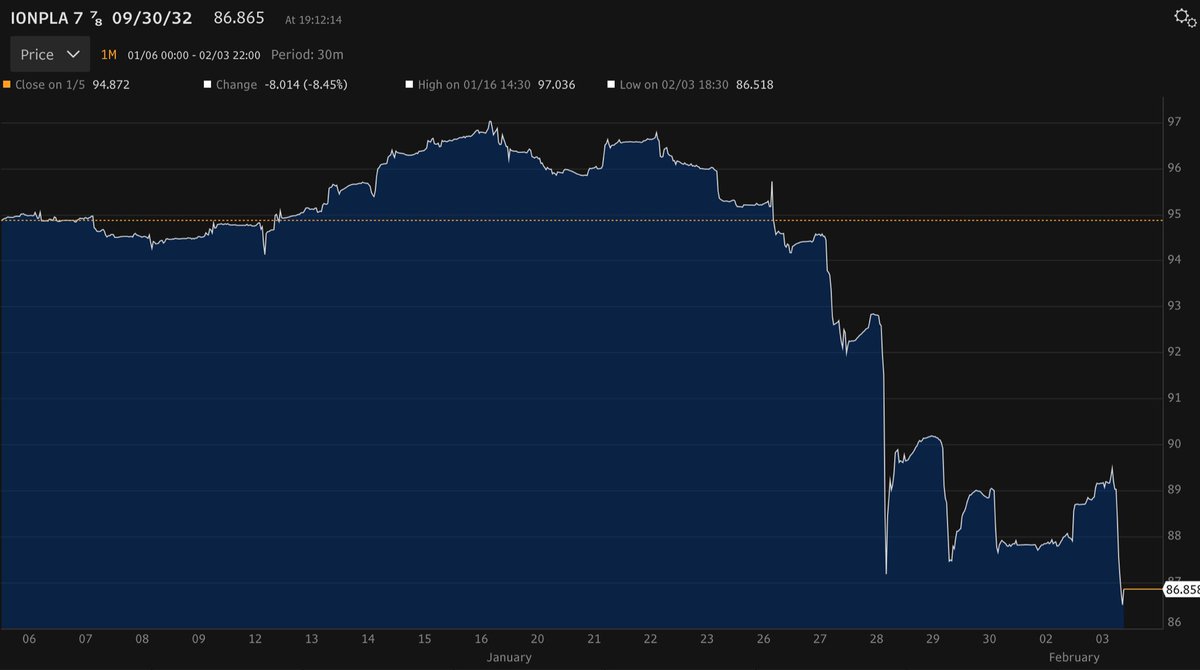Toggle the Low on 02/03 18:30 legend marker
Viewport: 1200px width, 670px height.
611,85
